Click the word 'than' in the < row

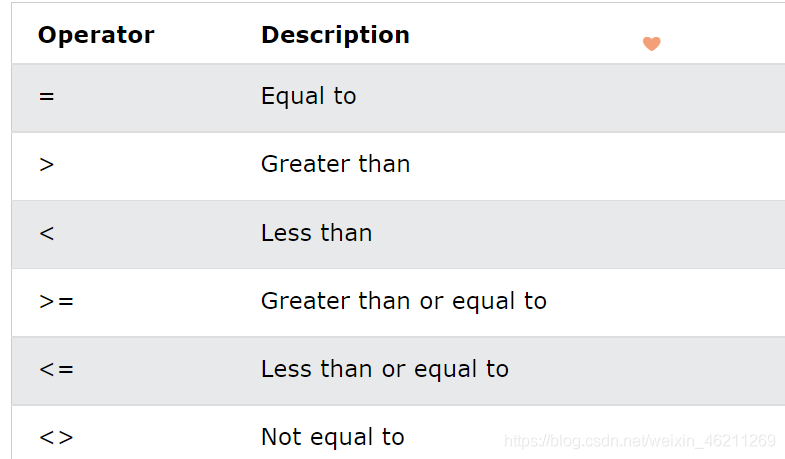tap(346, 233)
